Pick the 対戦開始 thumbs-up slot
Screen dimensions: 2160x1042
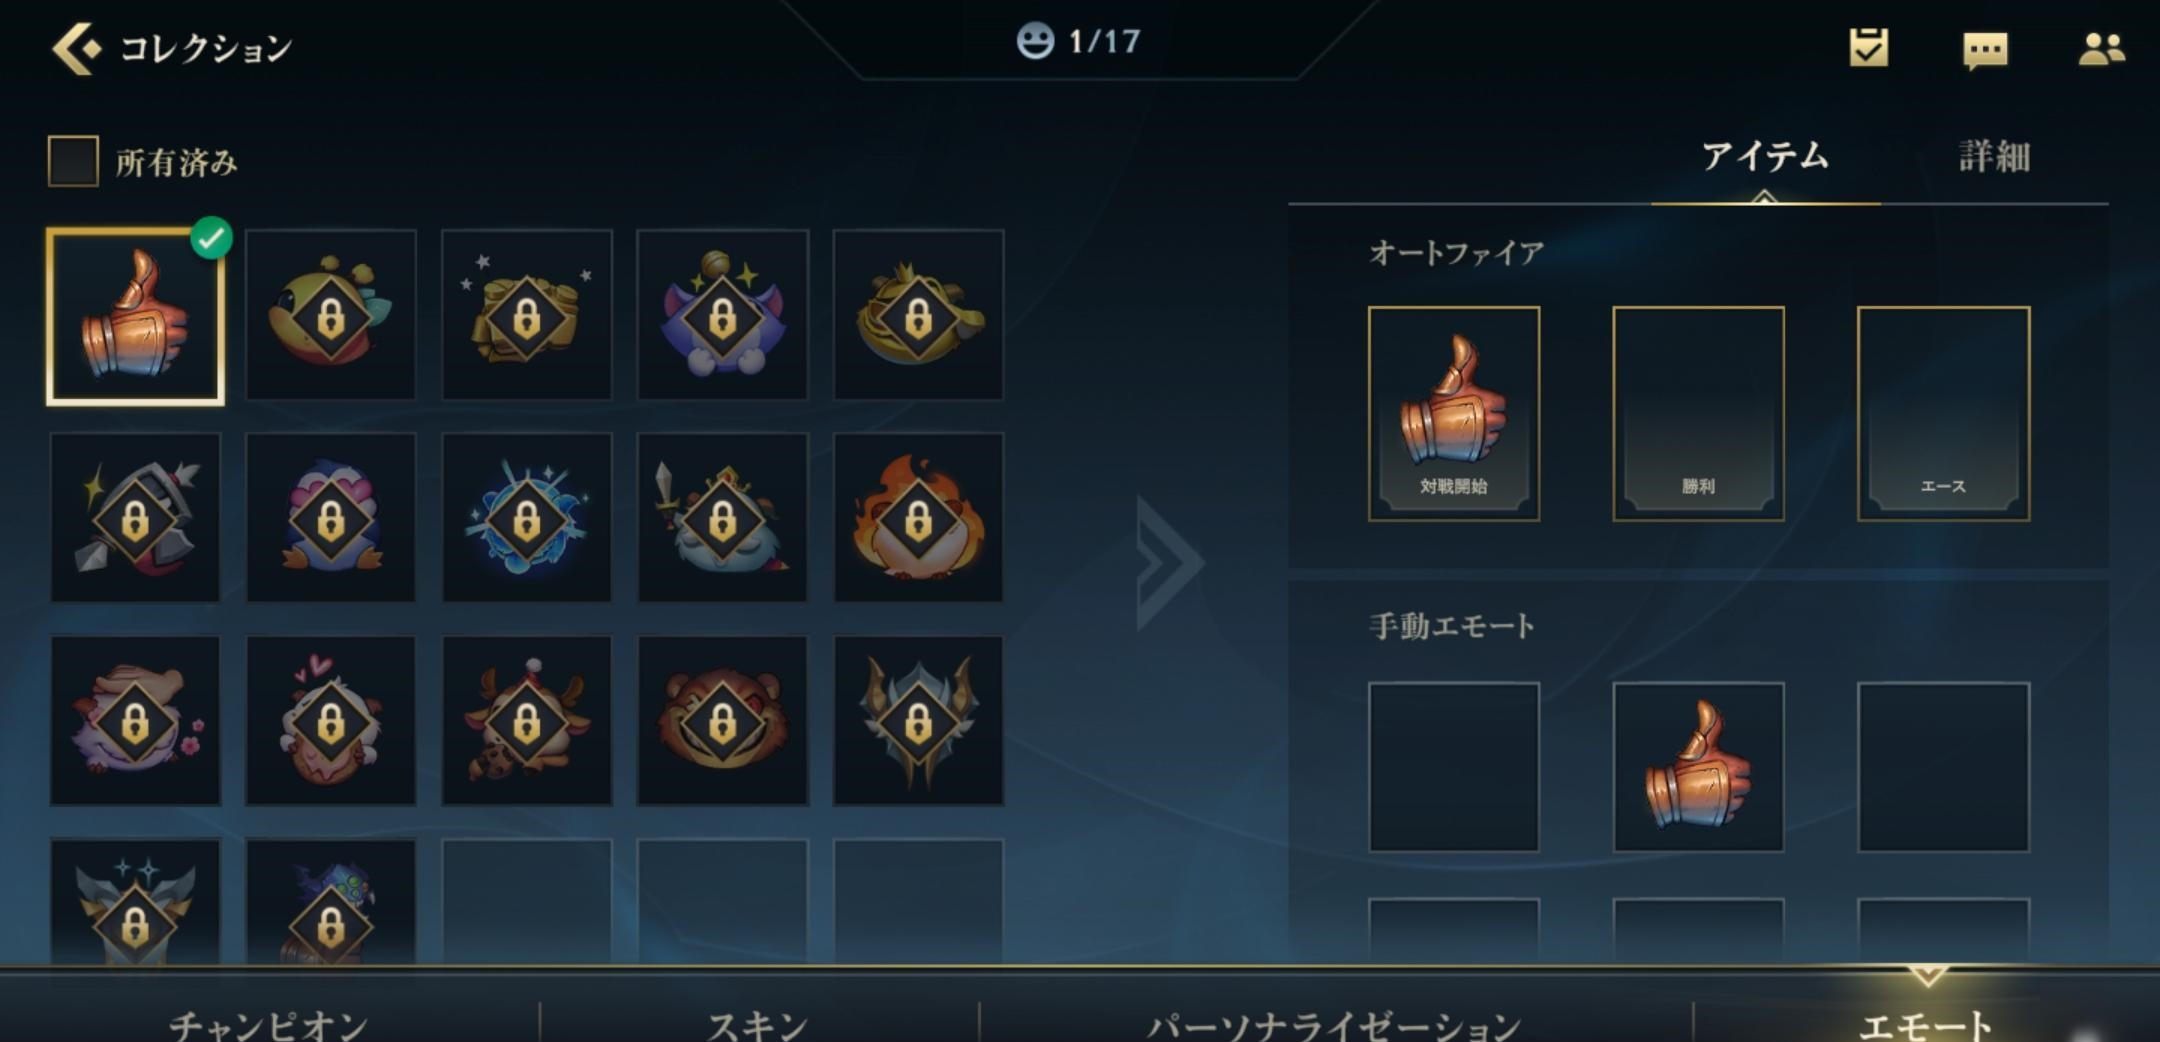1454,413
